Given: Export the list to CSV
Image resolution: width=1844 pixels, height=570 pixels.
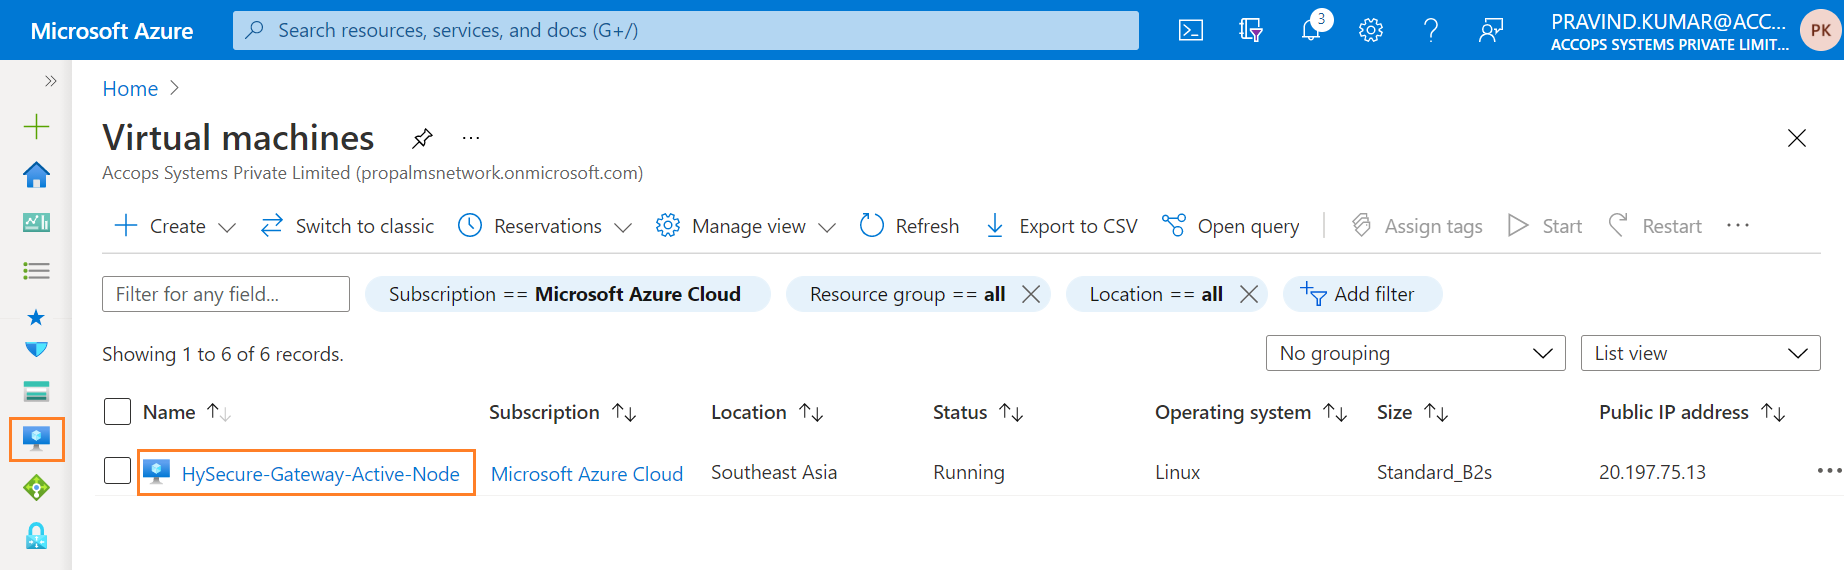Looking at the screenshot, I should point(1062,226).
